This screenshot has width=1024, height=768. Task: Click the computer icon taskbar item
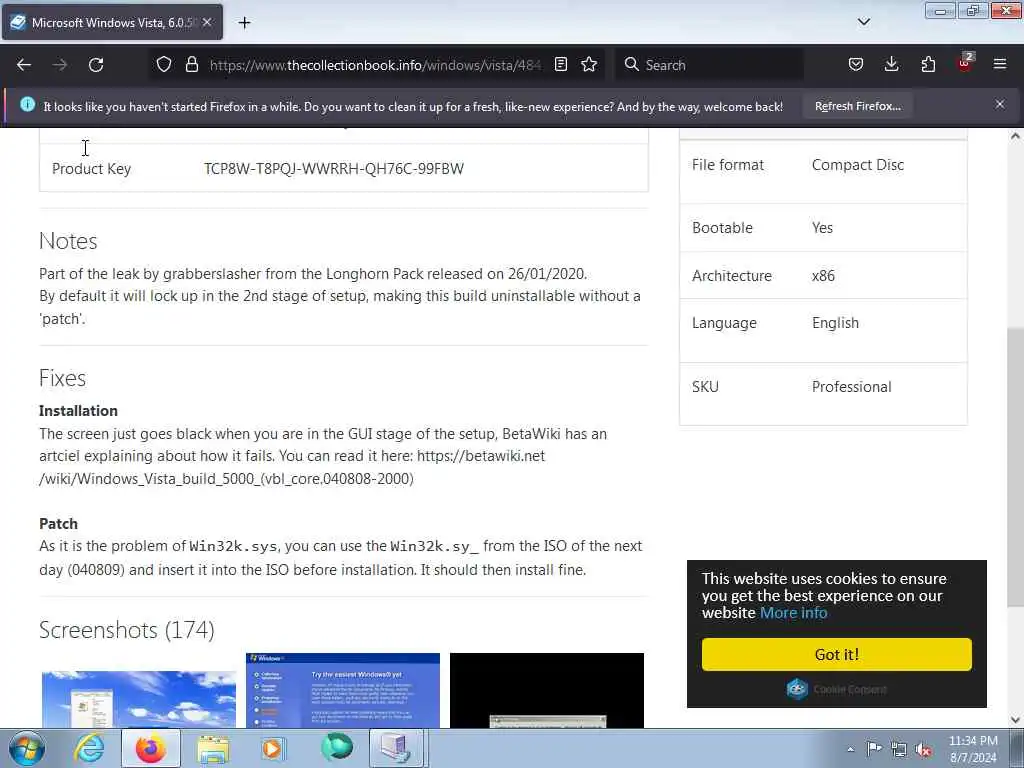coord(396,748)
